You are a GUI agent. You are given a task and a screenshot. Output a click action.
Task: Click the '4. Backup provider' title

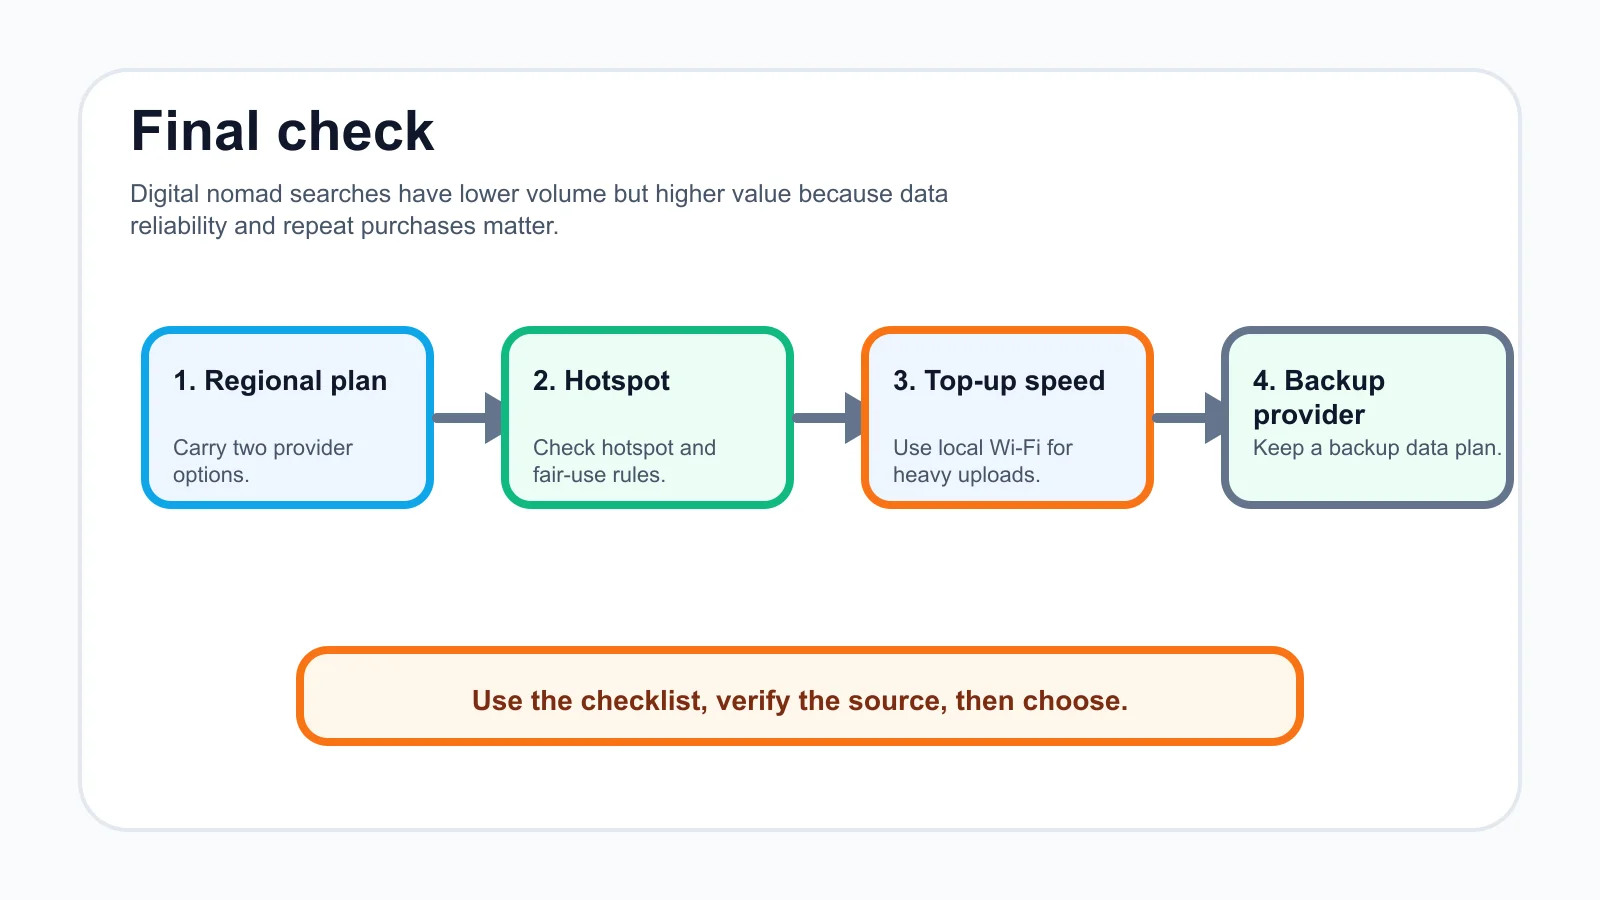[x=1319, y=397]
